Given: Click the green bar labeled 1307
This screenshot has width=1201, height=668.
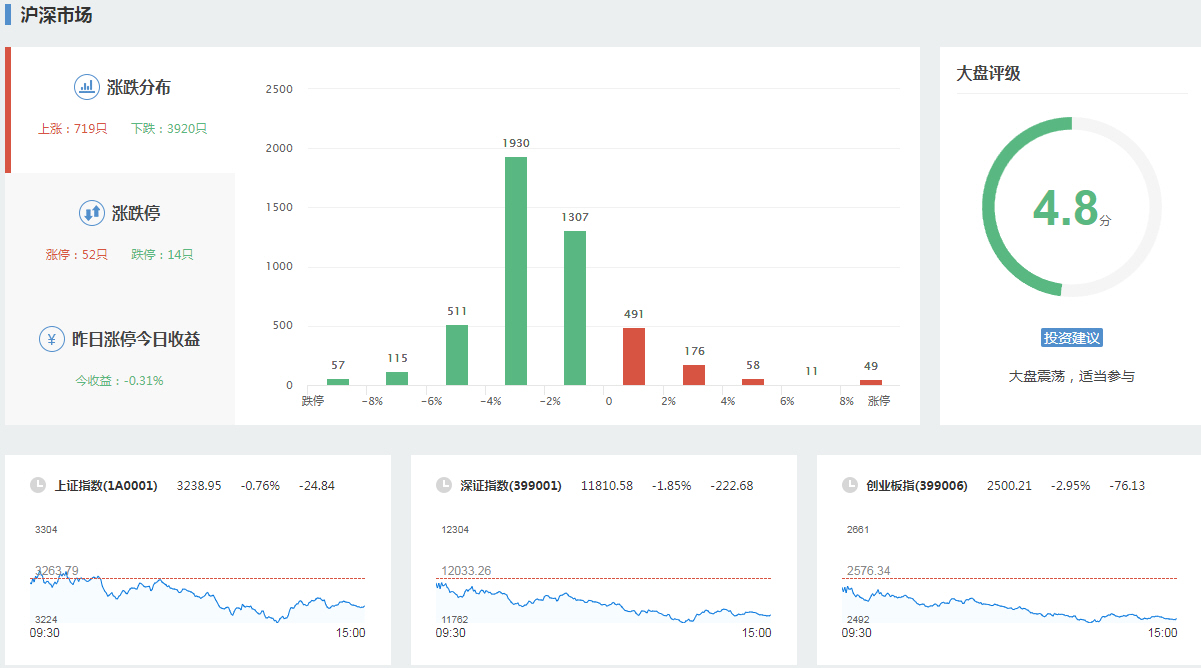Looking at the screenshot, I should [575, 308].
